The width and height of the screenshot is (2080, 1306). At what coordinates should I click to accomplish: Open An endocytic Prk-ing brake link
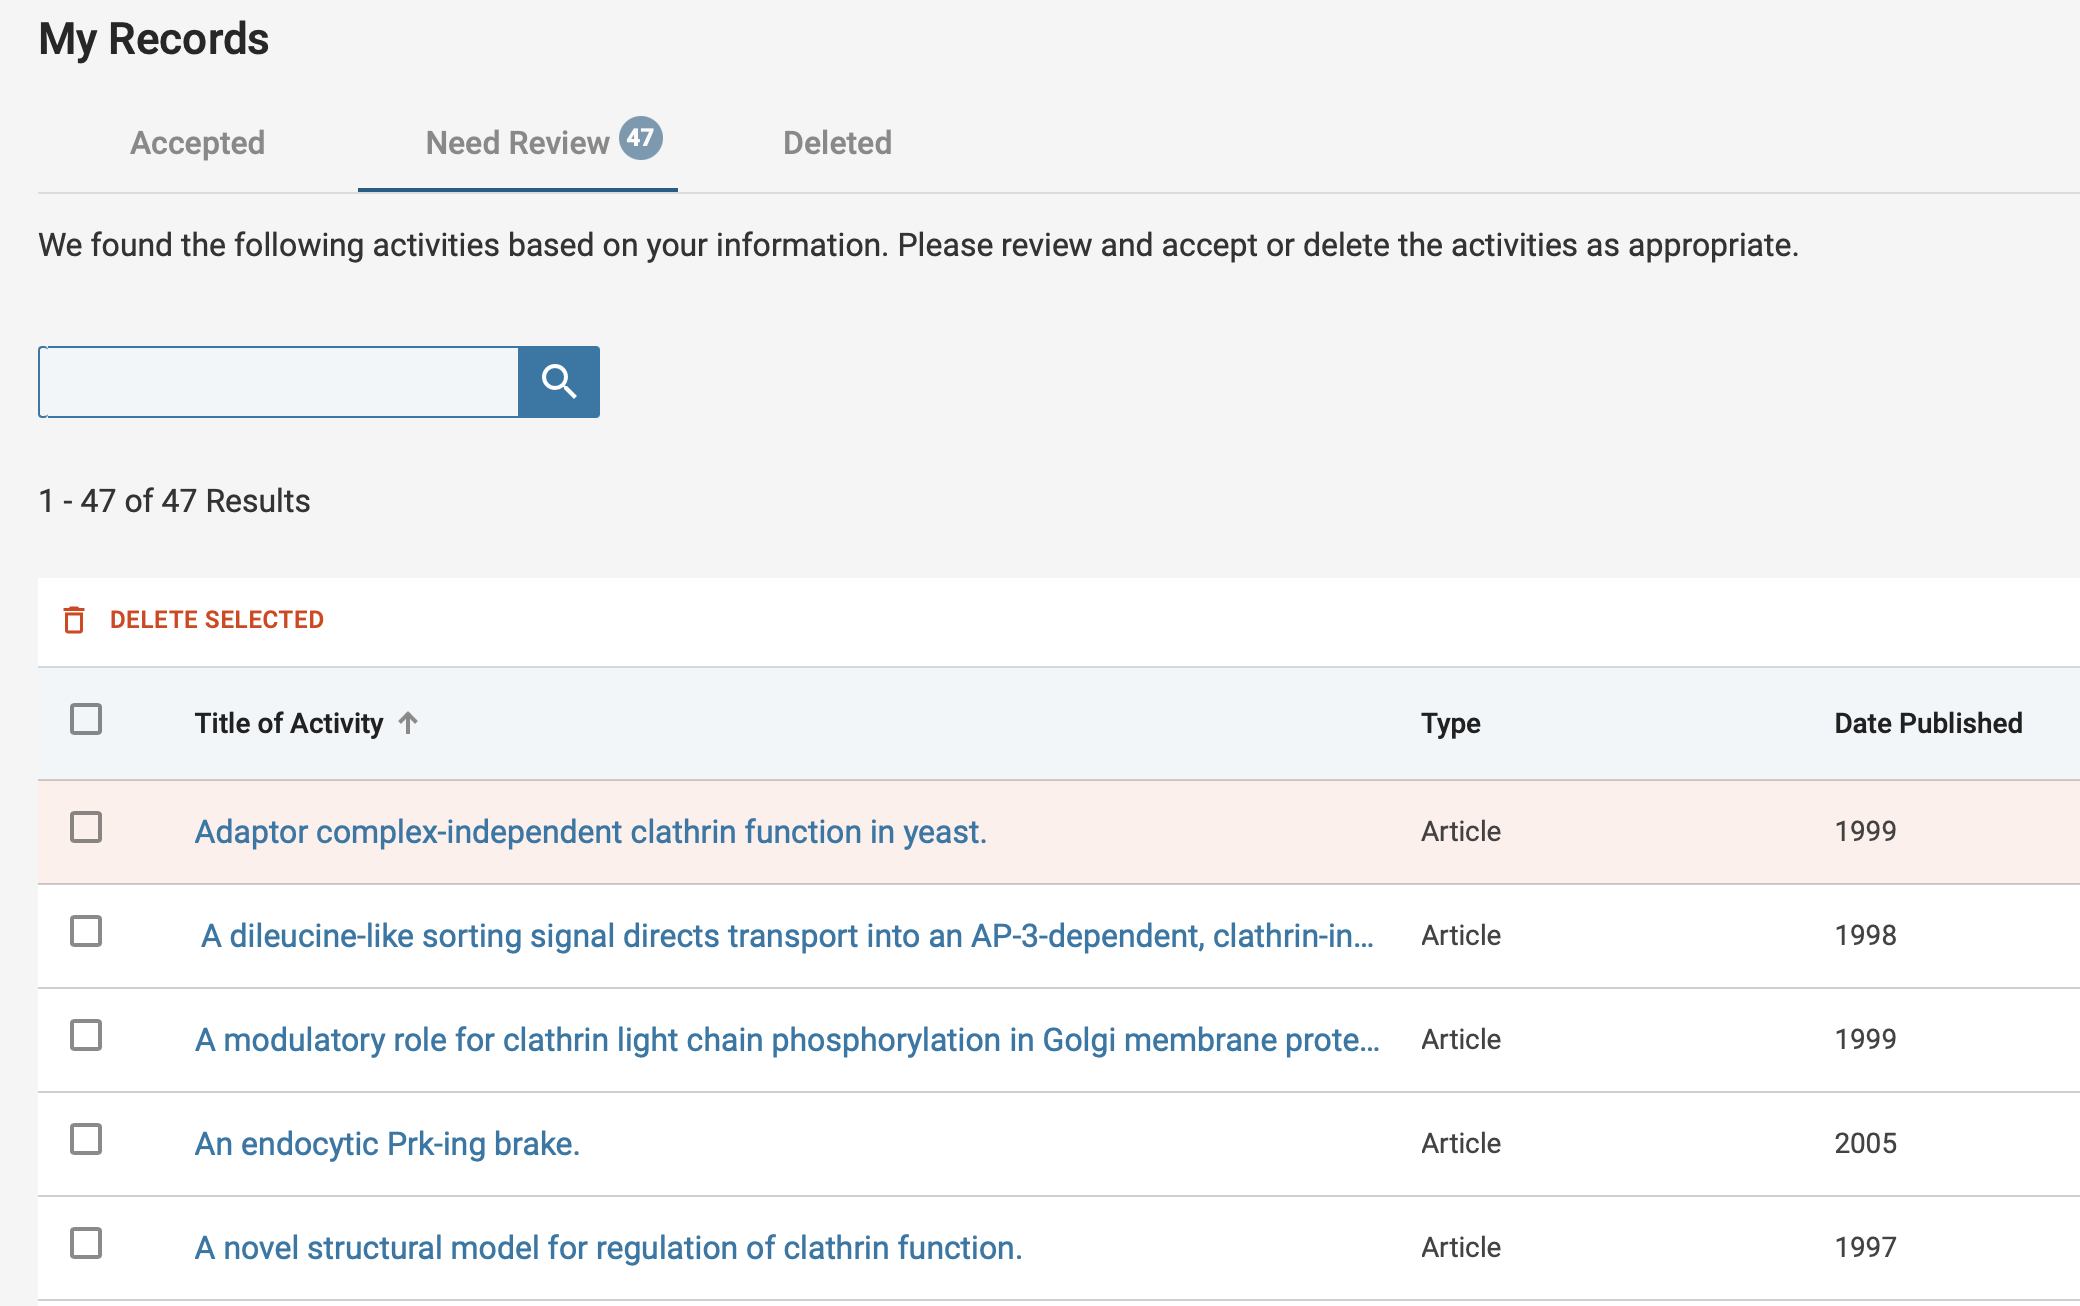387,1144
